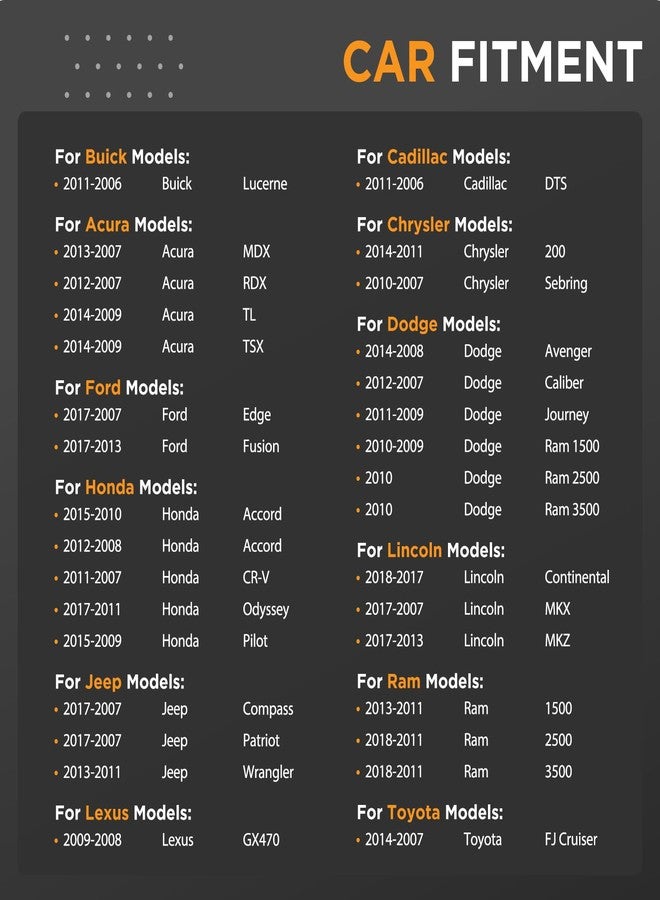Click the For Ram Models heading
Image resolution: width=660 pixels, height=900 pixels.
(420, 681)
